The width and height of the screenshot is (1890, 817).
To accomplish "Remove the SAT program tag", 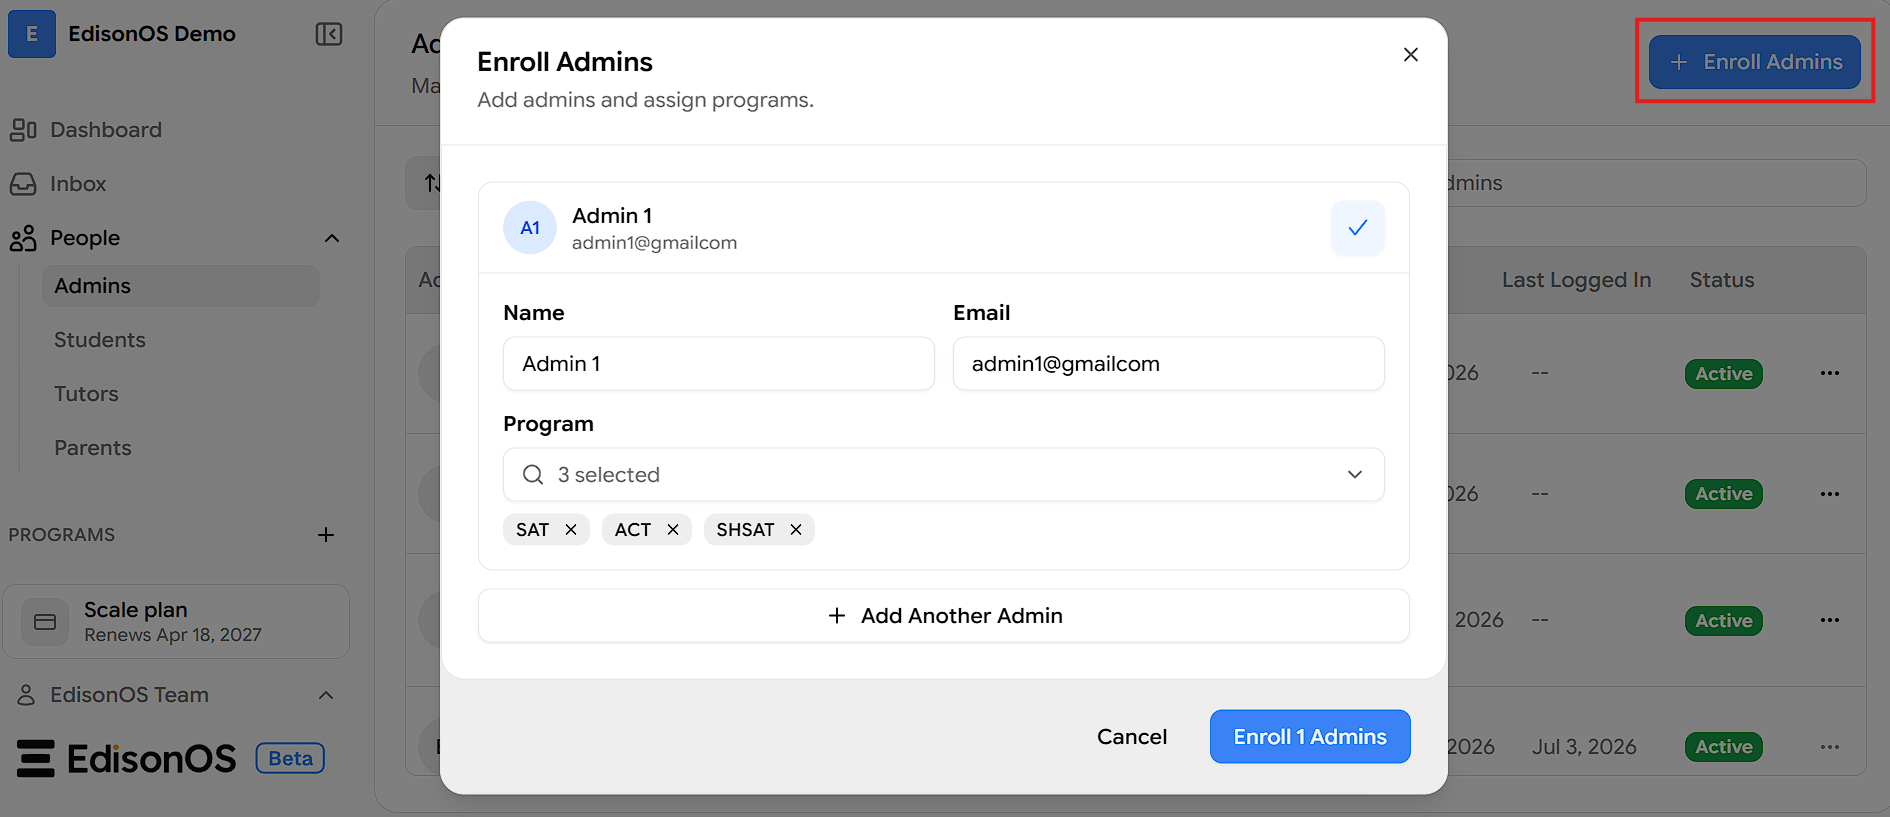I will 571,530.
